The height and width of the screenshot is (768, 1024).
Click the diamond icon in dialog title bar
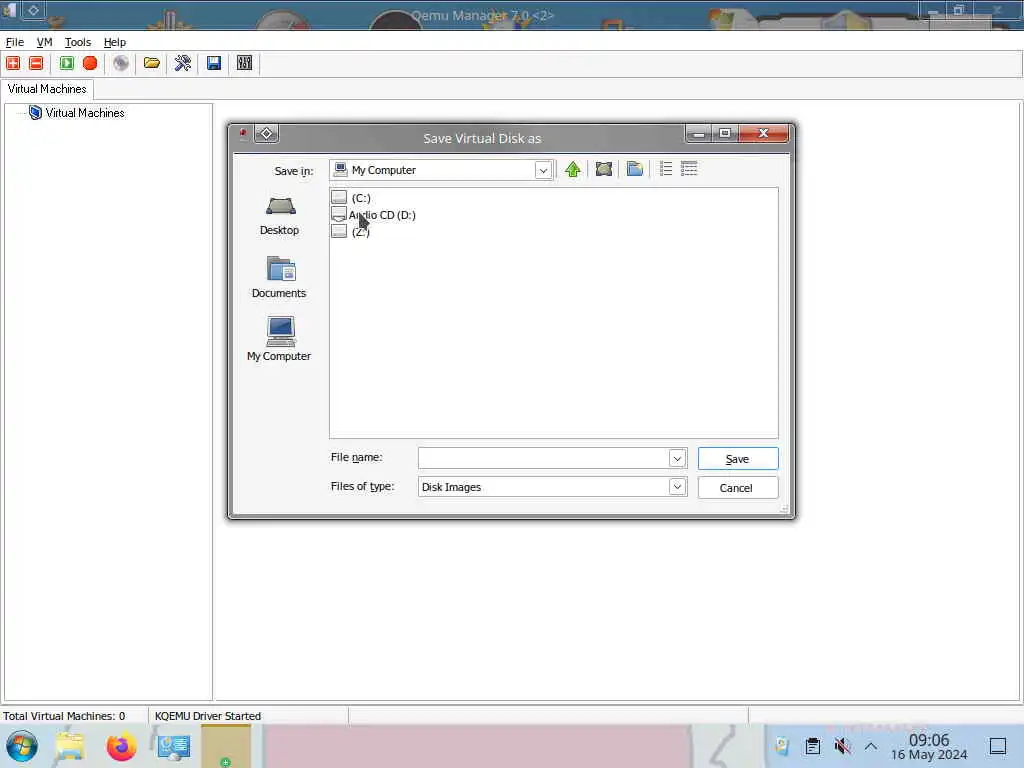266,133
